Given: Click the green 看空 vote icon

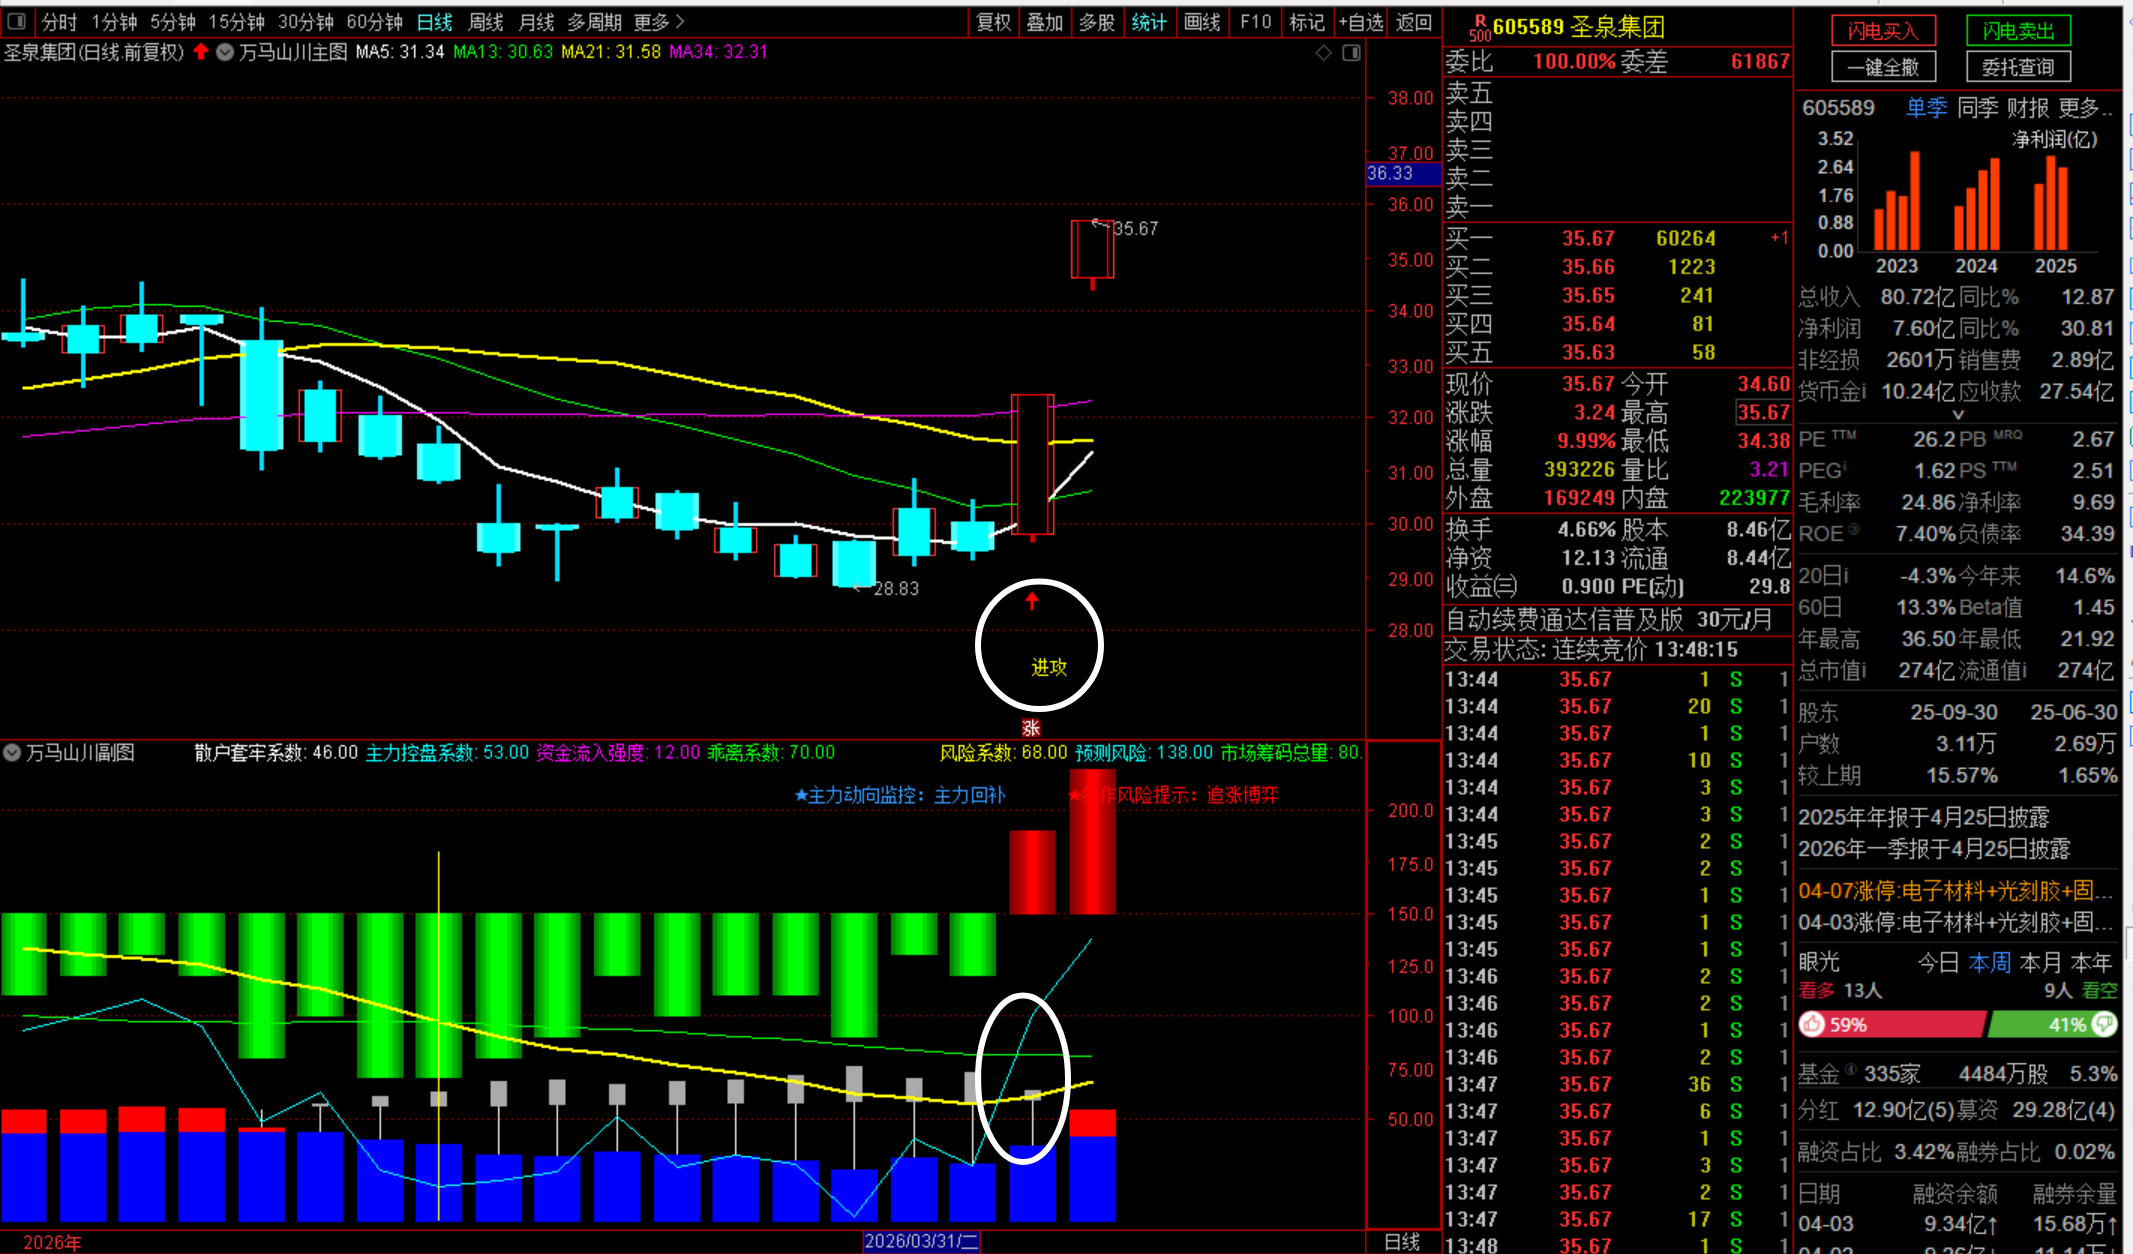Looking at the screenshot, I should tap(2104, 1024).
